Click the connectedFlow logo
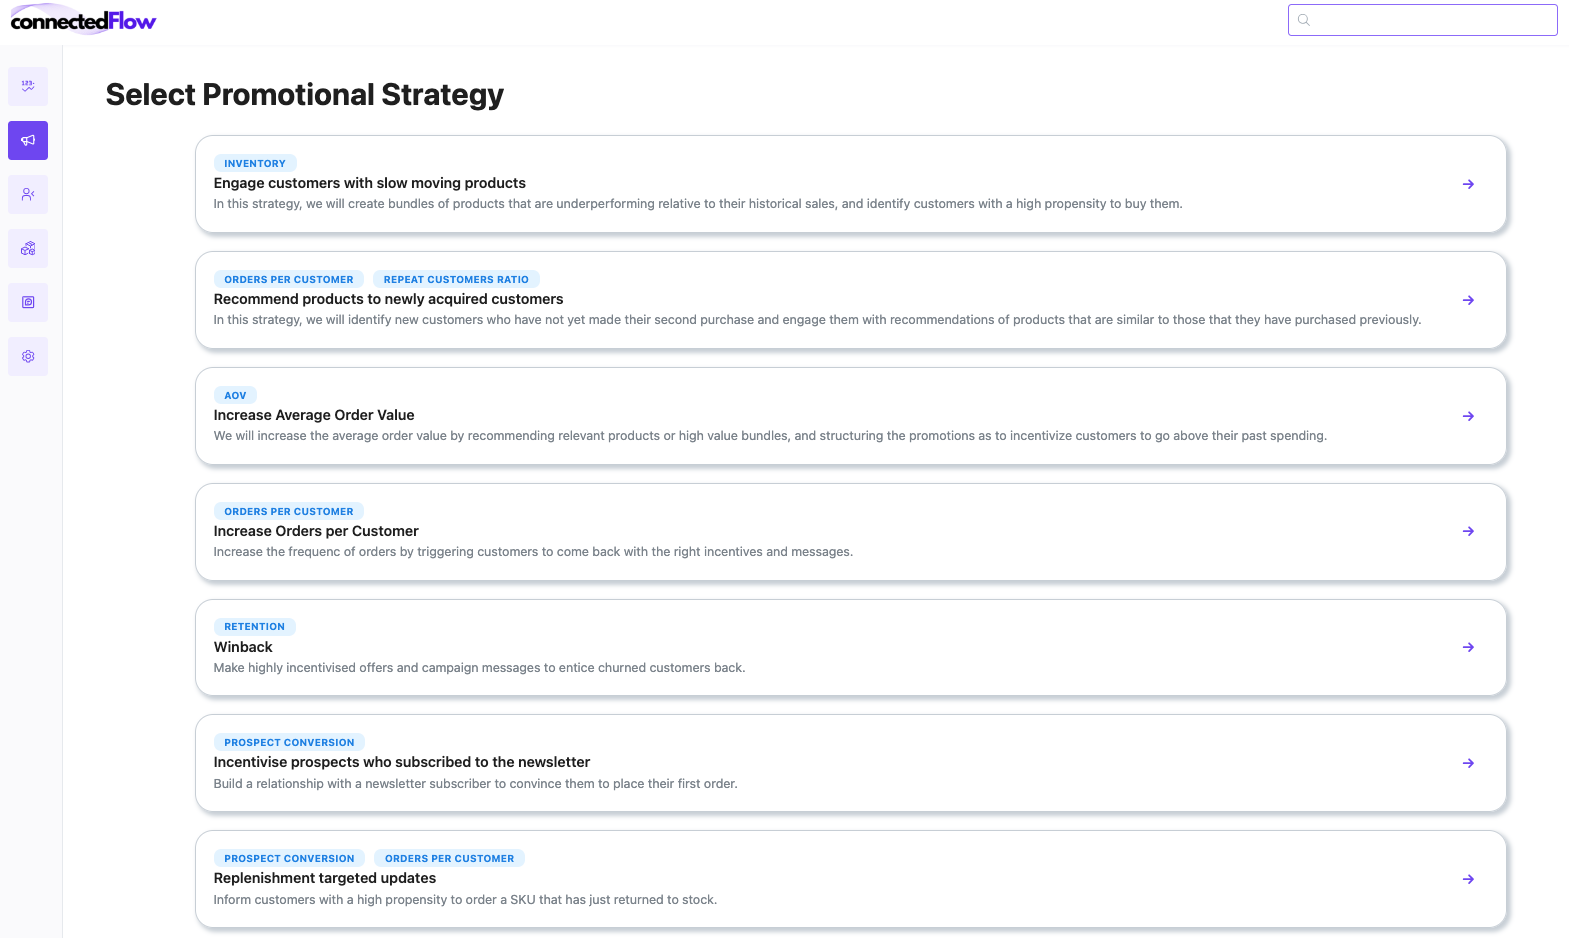The height and width of the screenshot is (938, 1569). [83, 21]
